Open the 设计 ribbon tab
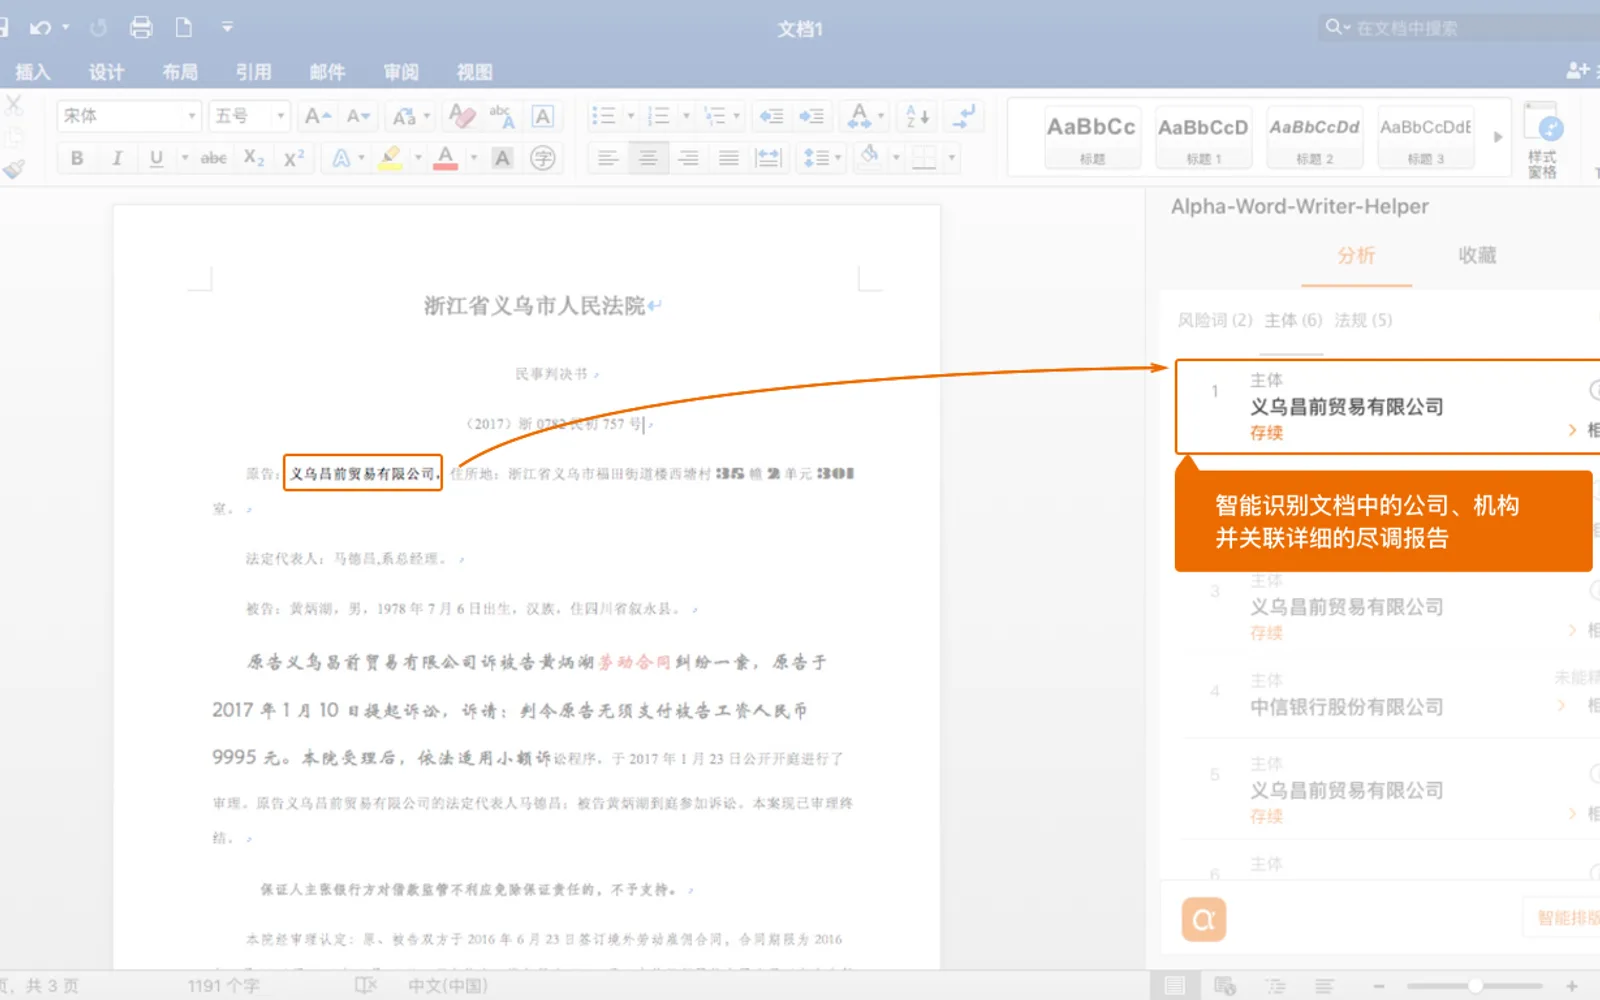 pyautogui.click(x=106, y=72)
